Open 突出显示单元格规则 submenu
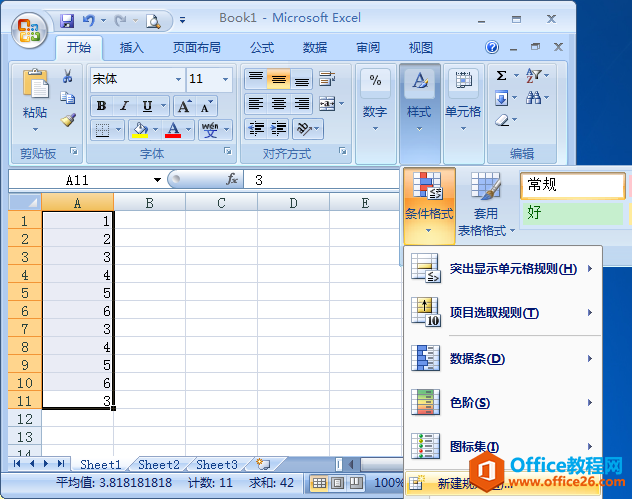The height and width of the screenshot is (499, 632). pos(503,268)
